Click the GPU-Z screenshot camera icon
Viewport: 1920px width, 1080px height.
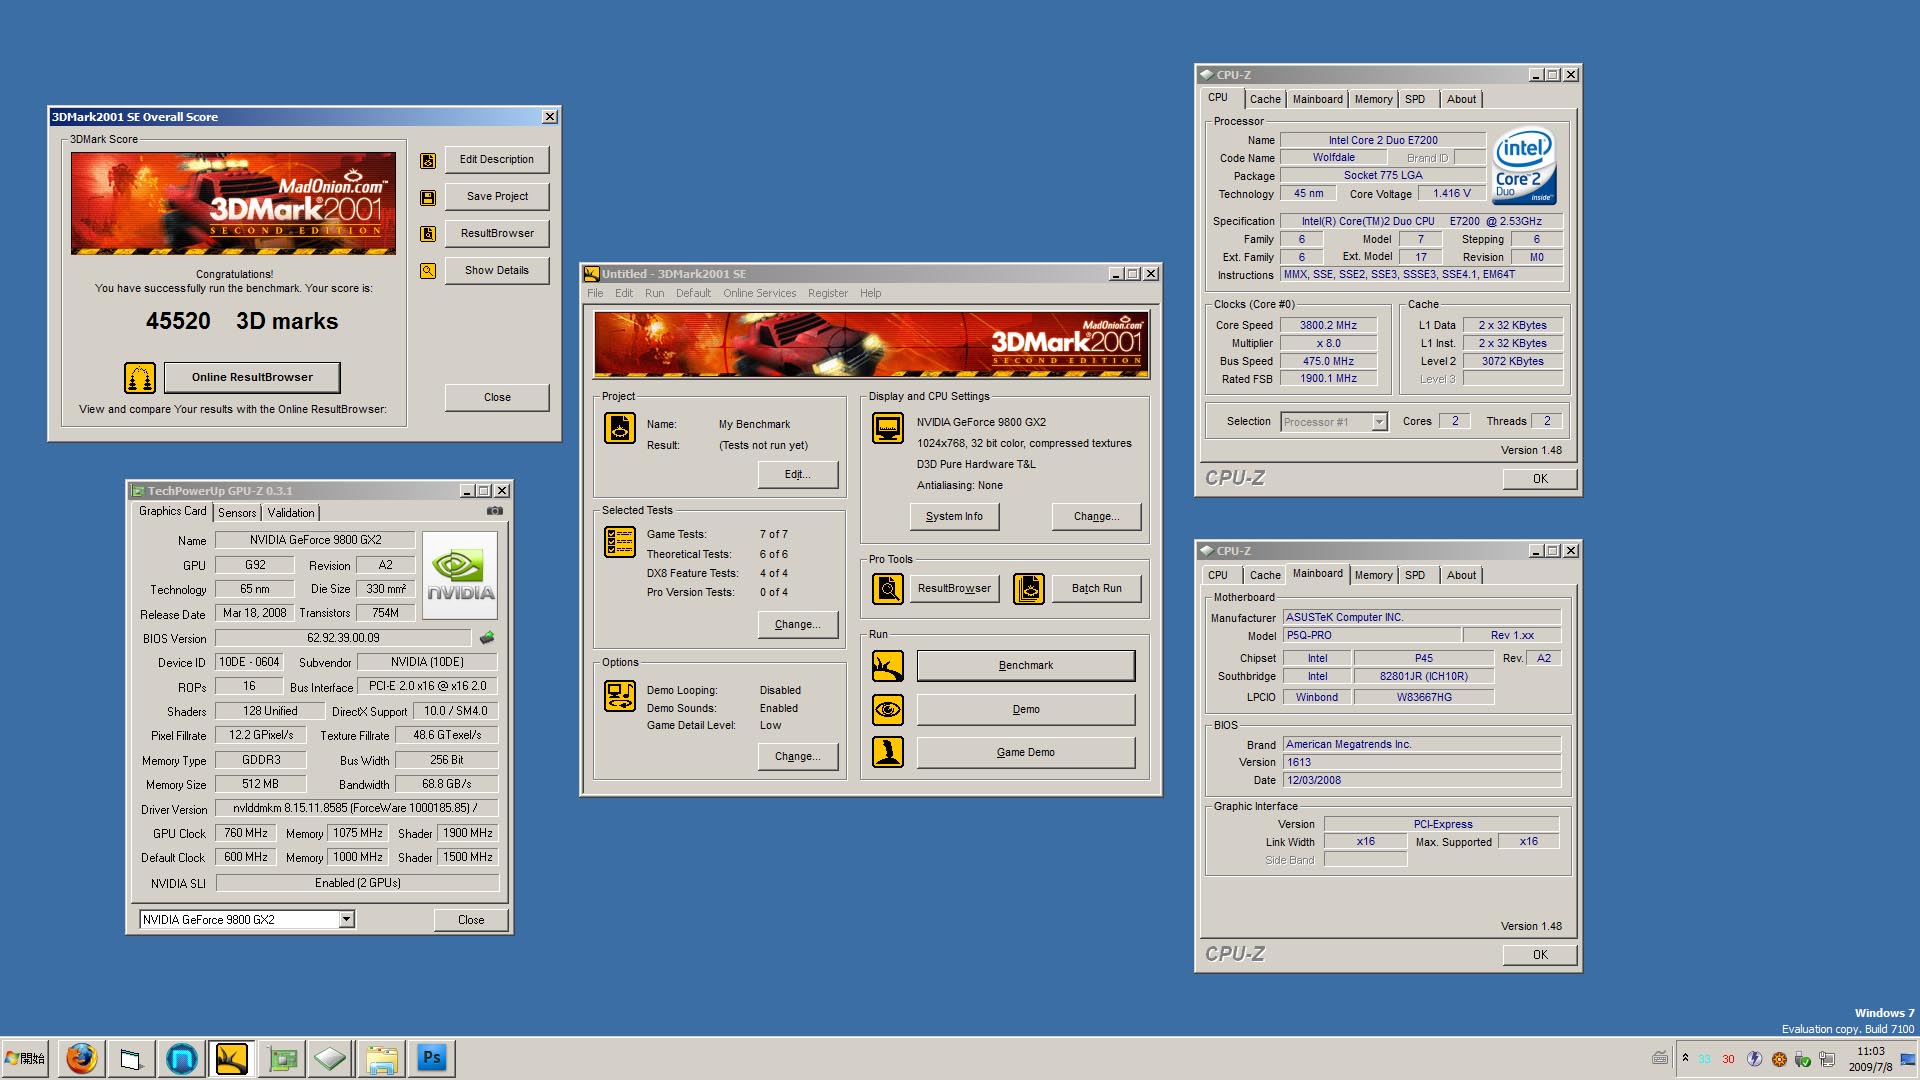(495, 511)
